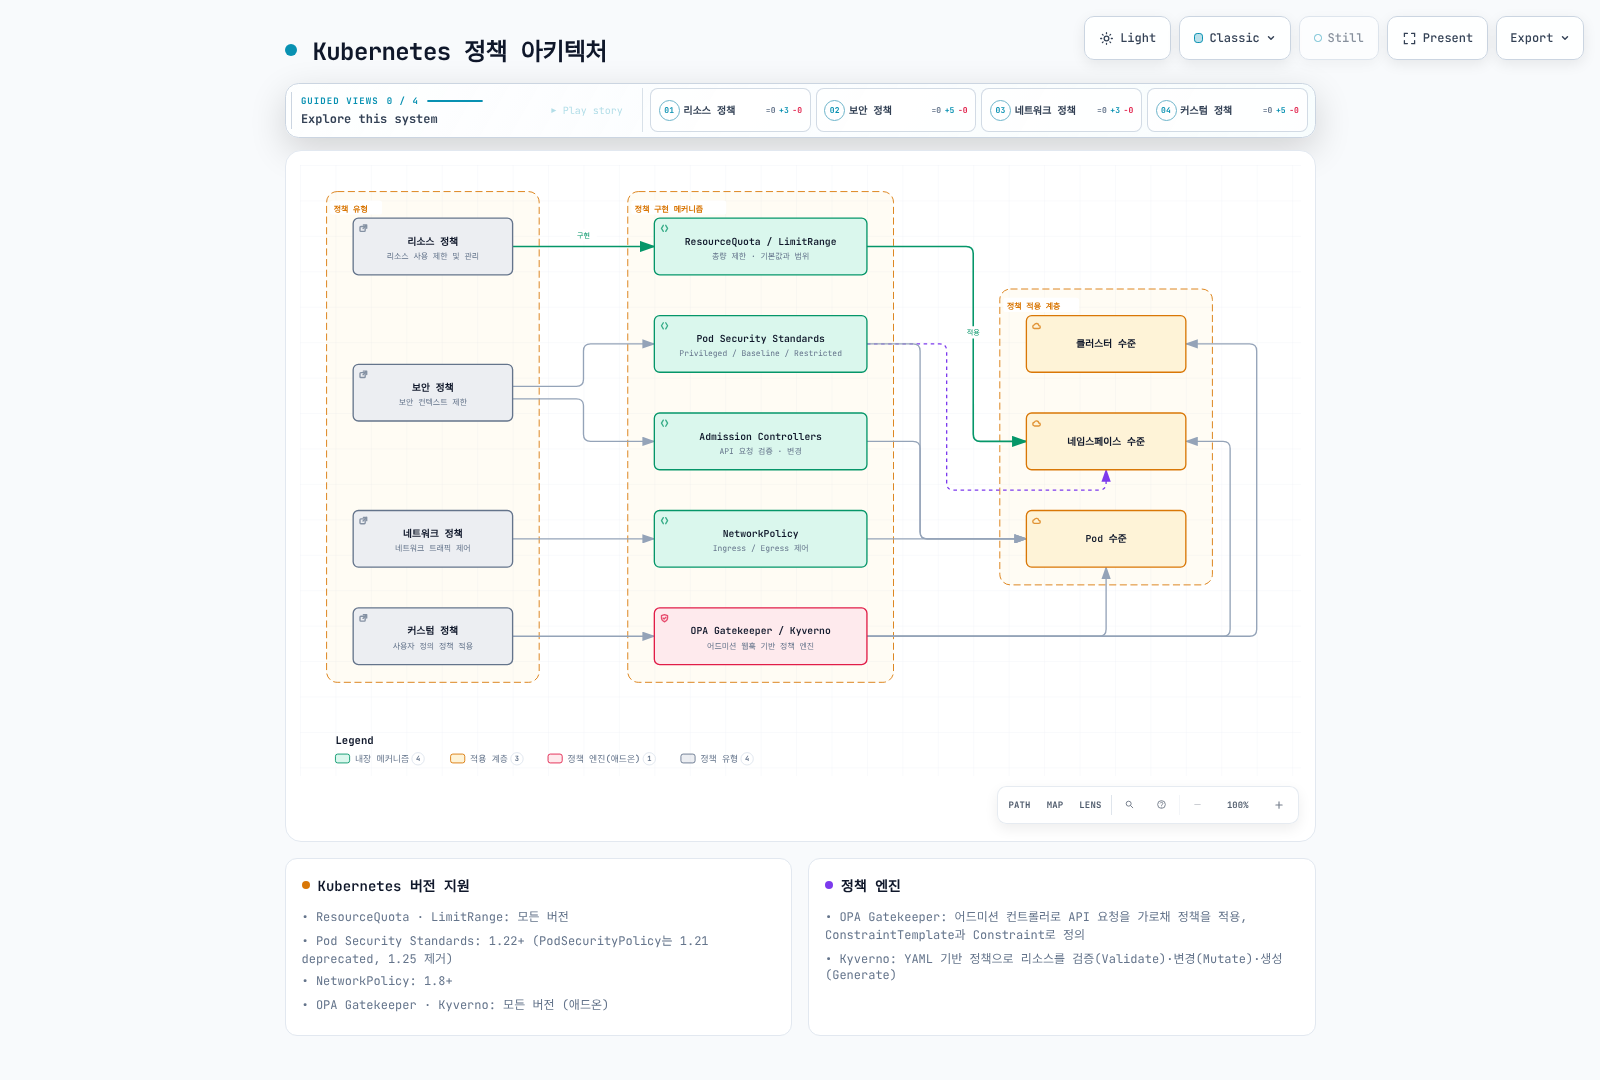This screenshot has height=1080, width=1600.
Task: Click the code icon on Pod Security Standards
Action: pyautogui.click(x=664, y=326)
